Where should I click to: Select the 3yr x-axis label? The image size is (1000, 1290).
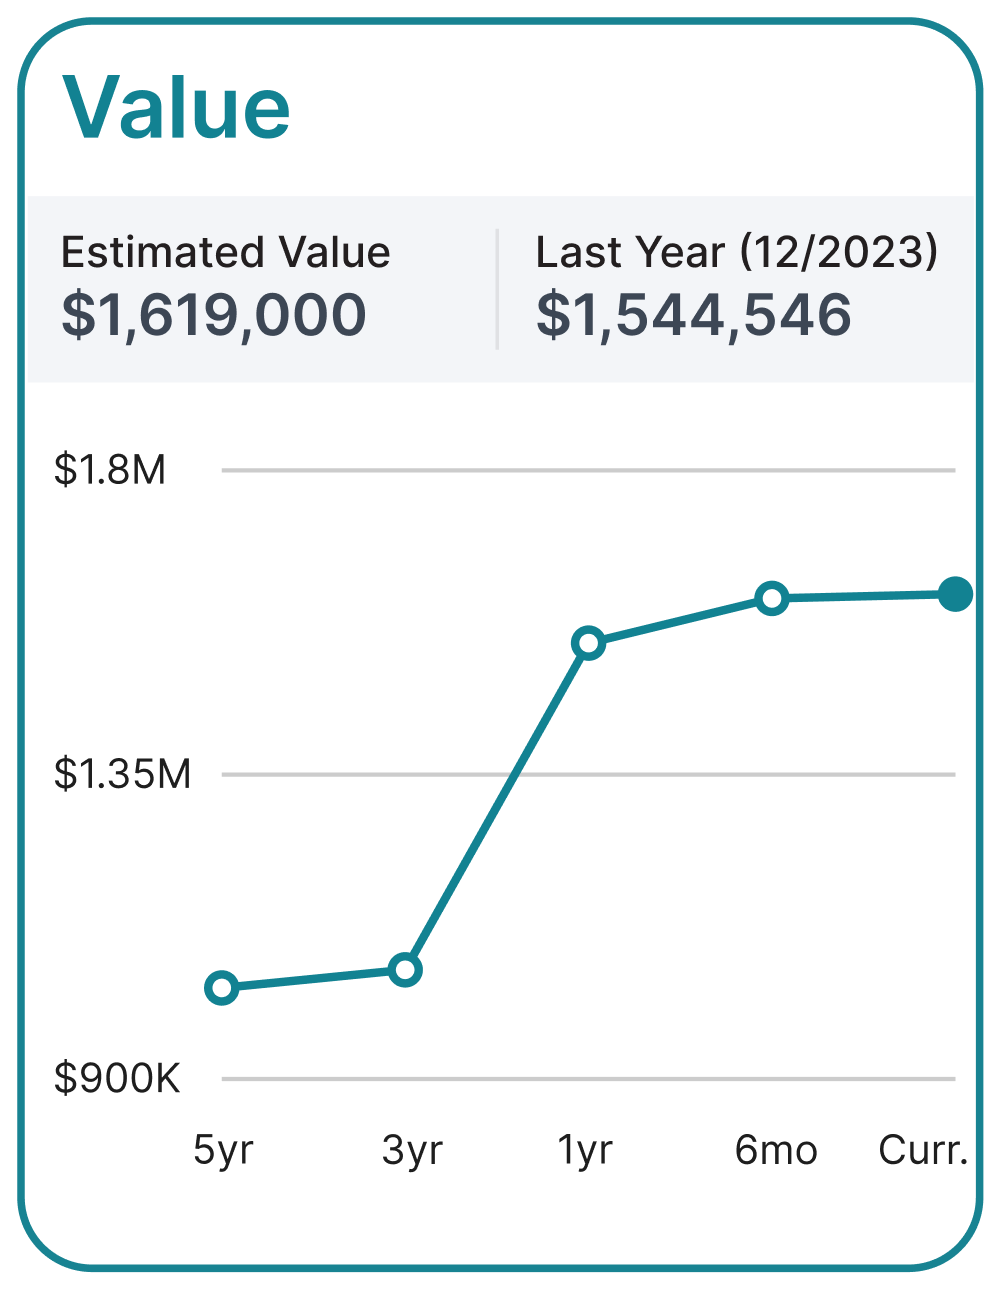[411, 1151]
